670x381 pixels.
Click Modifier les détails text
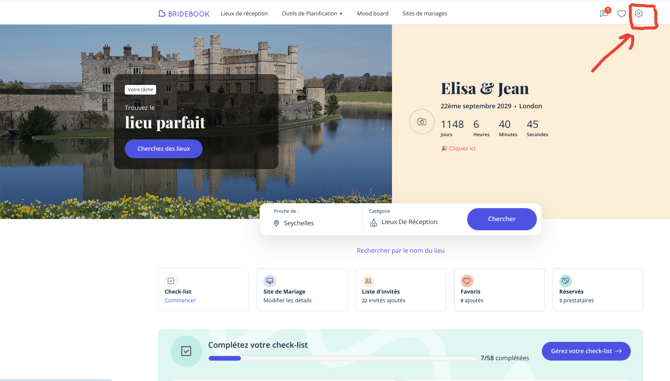tap(287, 300)
